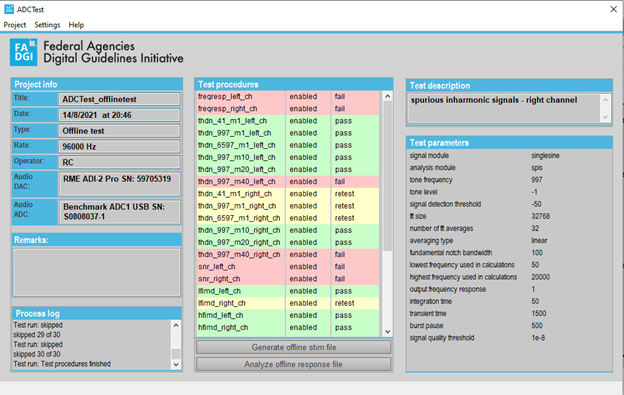Screen dimensions: 624x395
Task: Select the thdn_6597_m1_right_ch test row
Action: [x=289, y=218]
